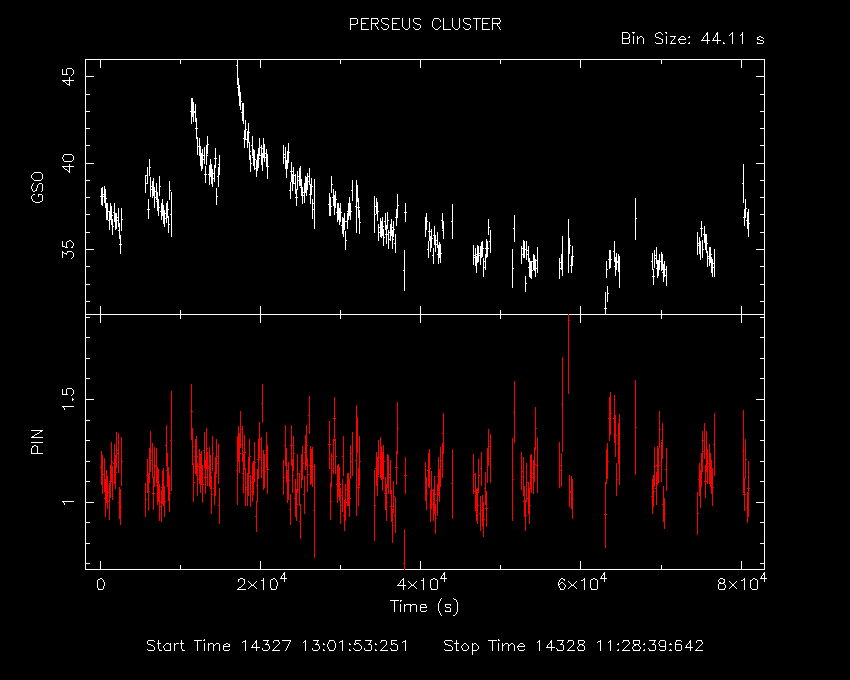Click the 1 tick label on PIN axis

(69, 502)
